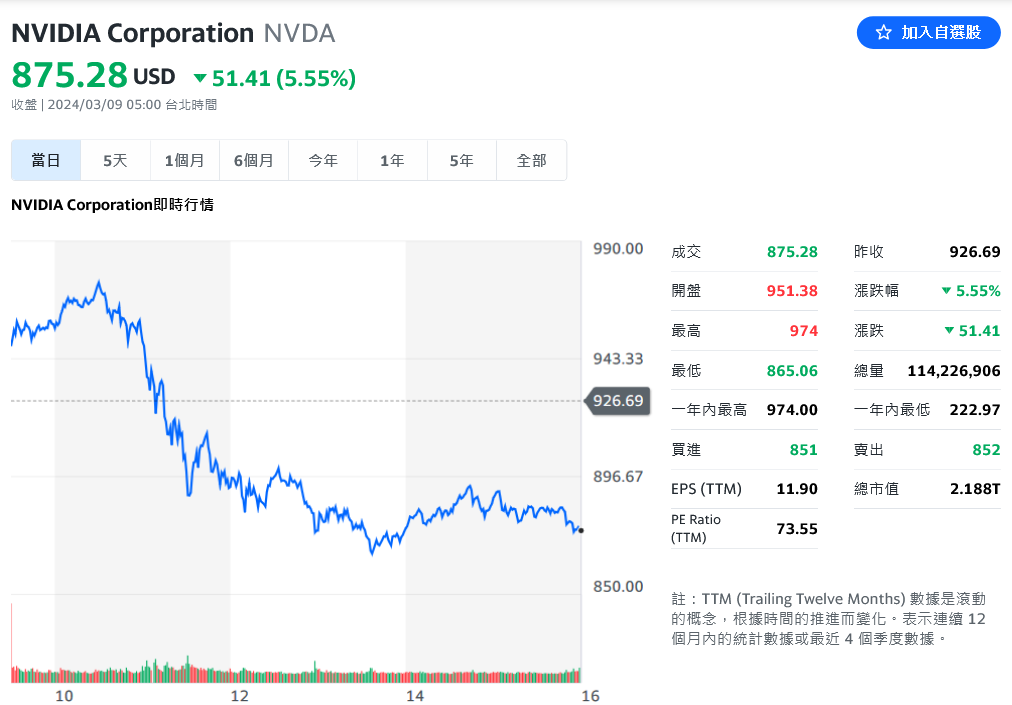Display 全部 historical data tab

point(532,160)
